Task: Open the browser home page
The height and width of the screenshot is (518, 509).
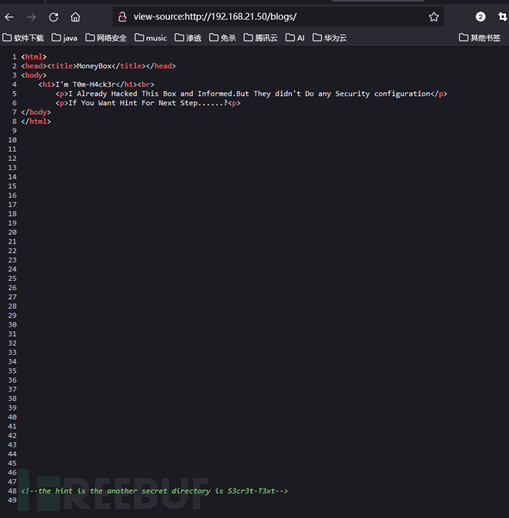Action: [75, 17]
